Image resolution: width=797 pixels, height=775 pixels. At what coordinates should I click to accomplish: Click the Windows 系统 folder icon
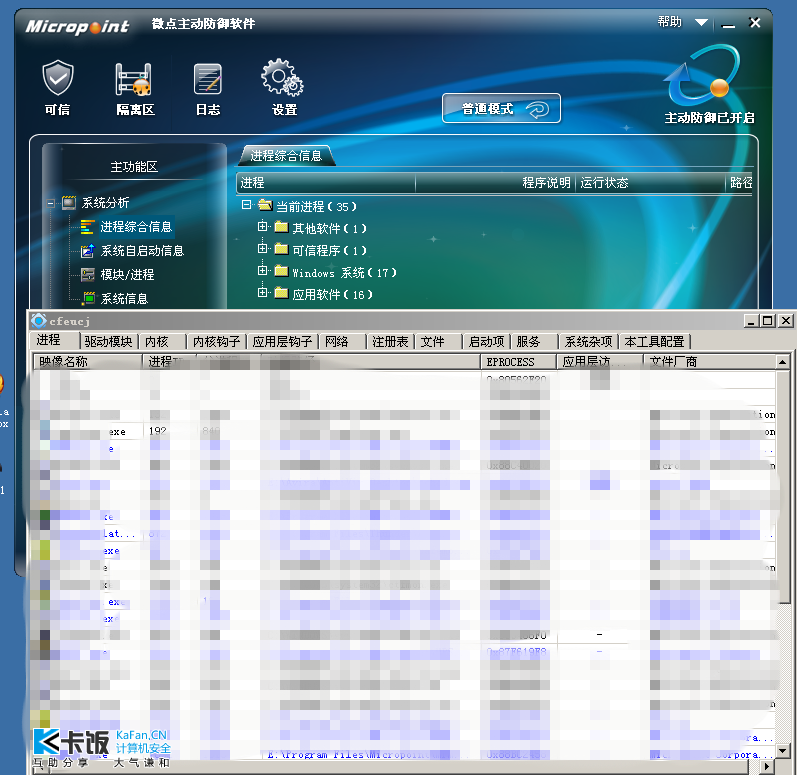click(281, 271)
